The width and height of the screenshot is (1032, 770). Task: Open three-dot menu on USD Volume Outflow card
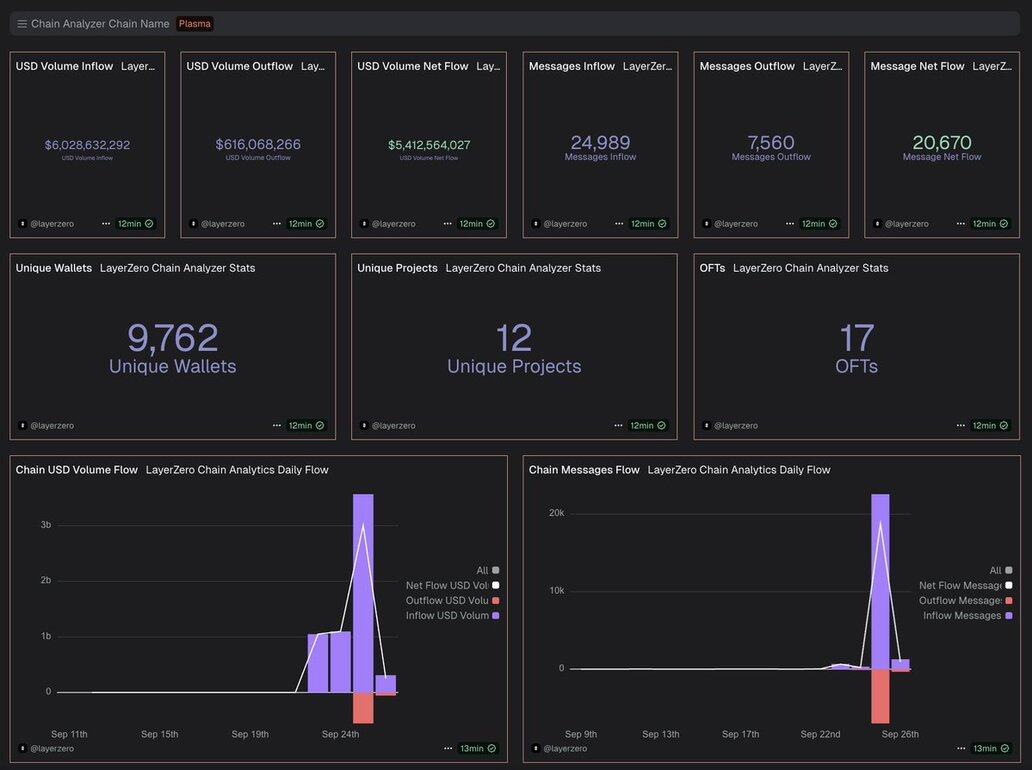276,224
